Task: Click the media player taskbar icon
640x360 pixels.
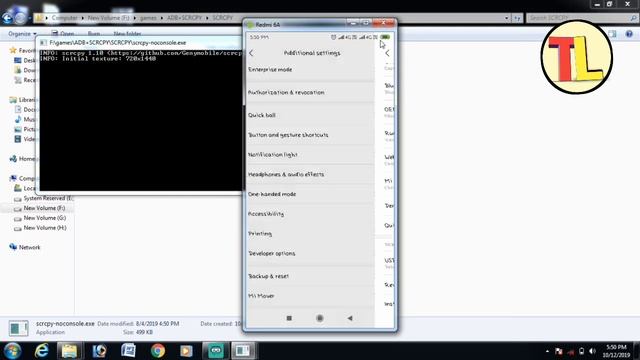Action: click(x=186, y=351)
